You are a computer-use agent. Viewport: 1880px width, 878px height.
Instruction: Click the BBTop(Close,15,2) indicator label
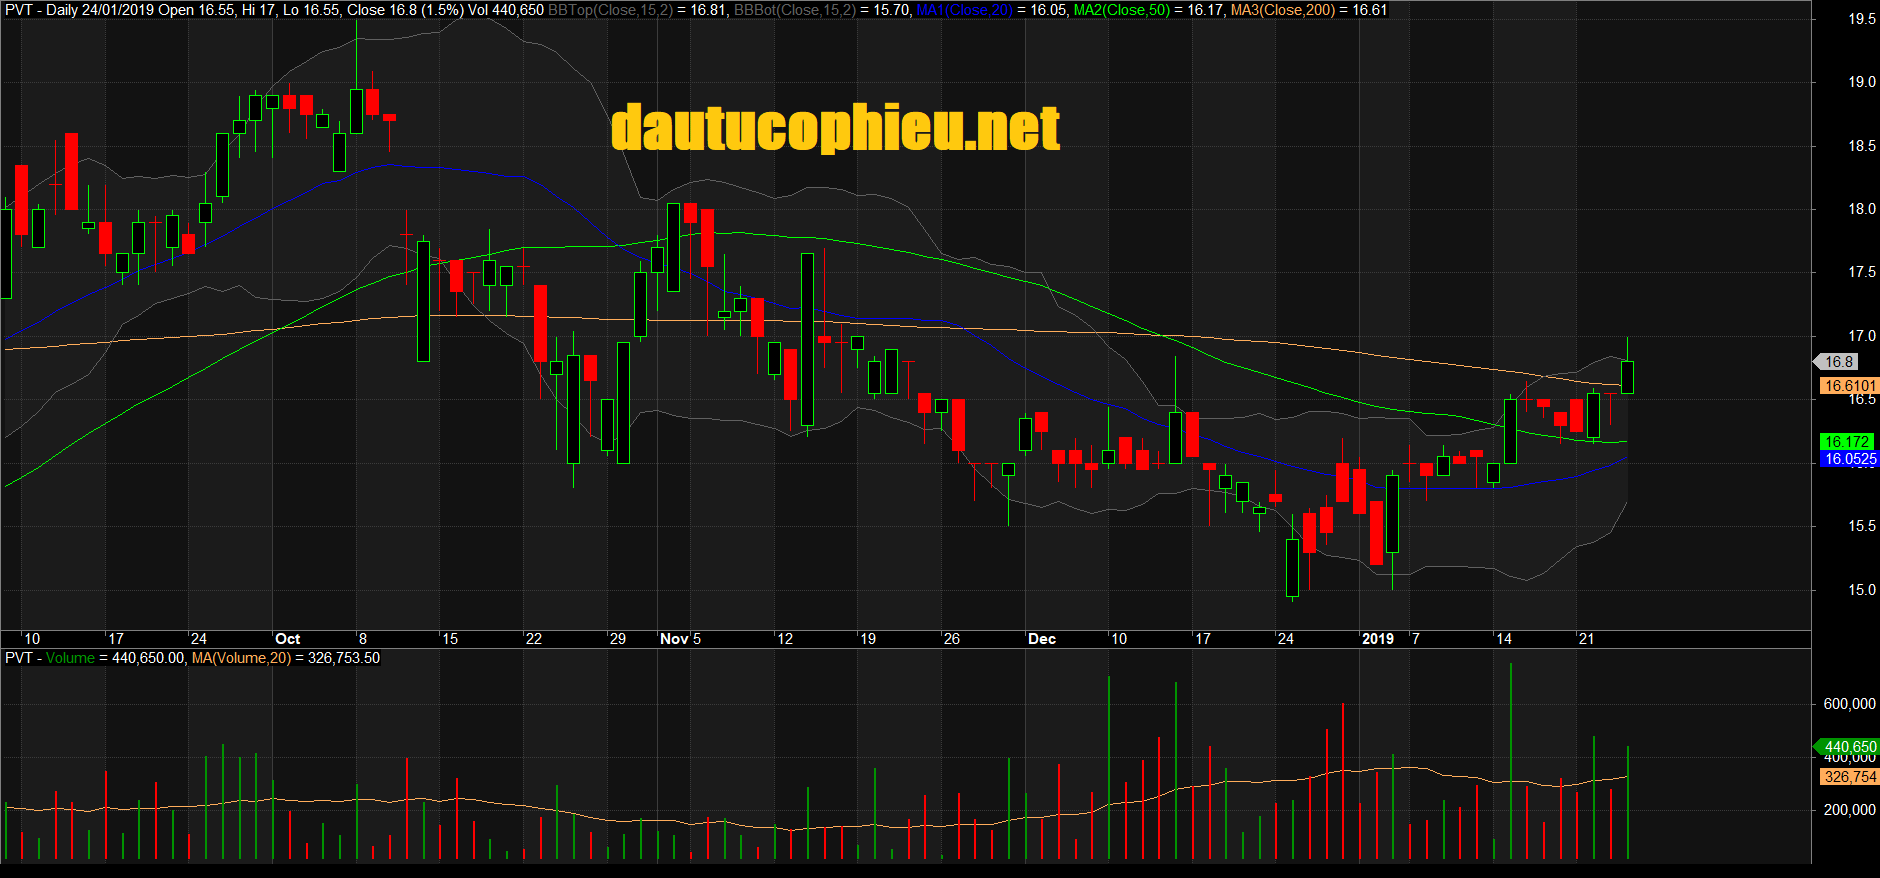coord(610,10)
